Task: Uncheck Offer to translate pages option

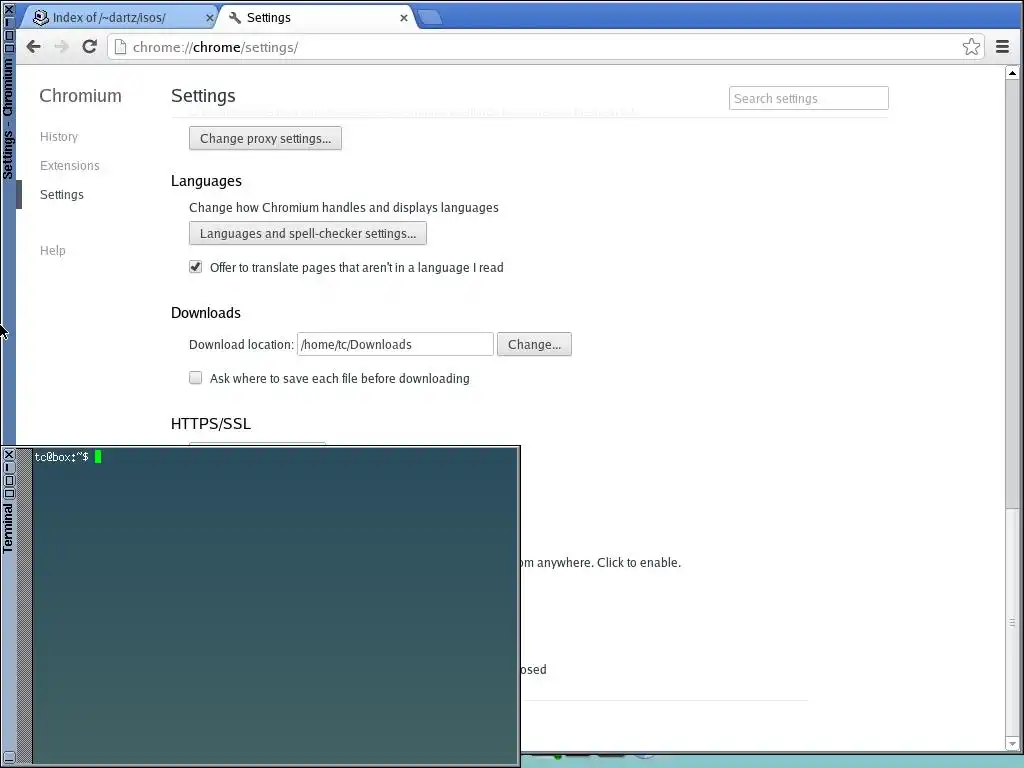Action: click(195, 267)
